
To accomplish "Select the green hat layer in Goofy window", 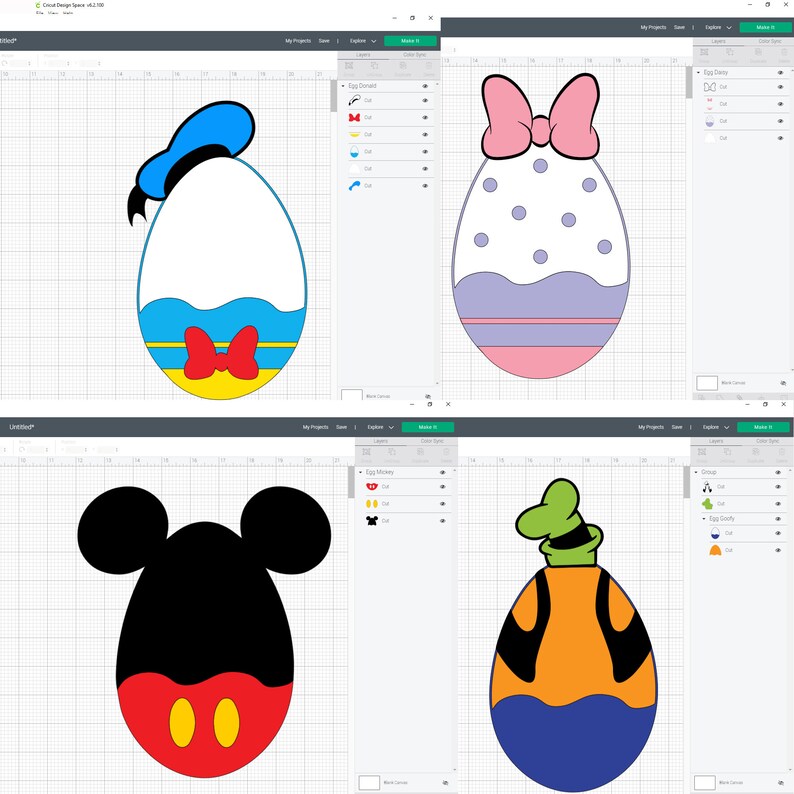I will (x=707, y=504).
